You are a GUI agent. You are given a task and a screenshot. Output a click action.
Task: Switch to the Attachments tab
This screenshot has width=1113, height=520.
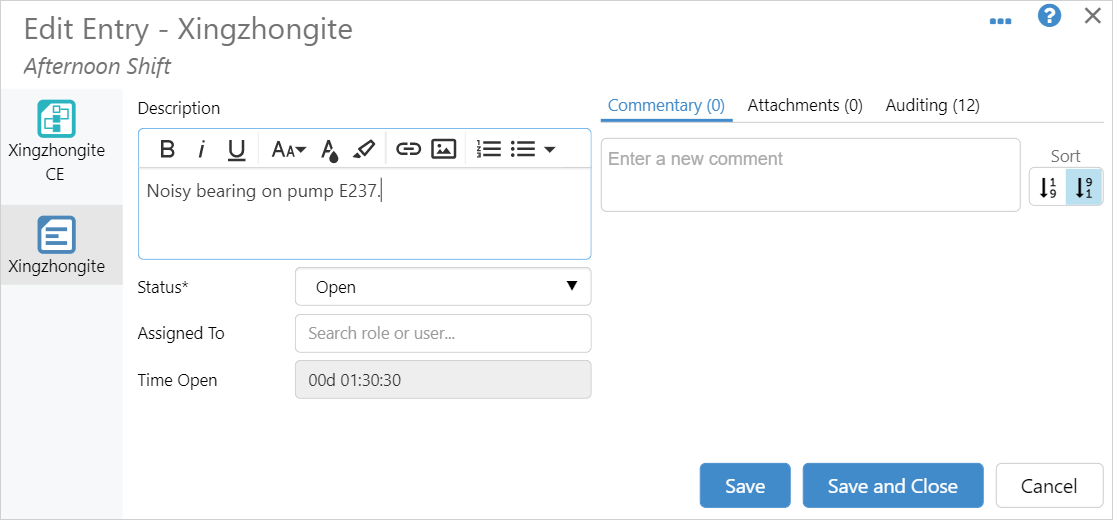[805, 105]
